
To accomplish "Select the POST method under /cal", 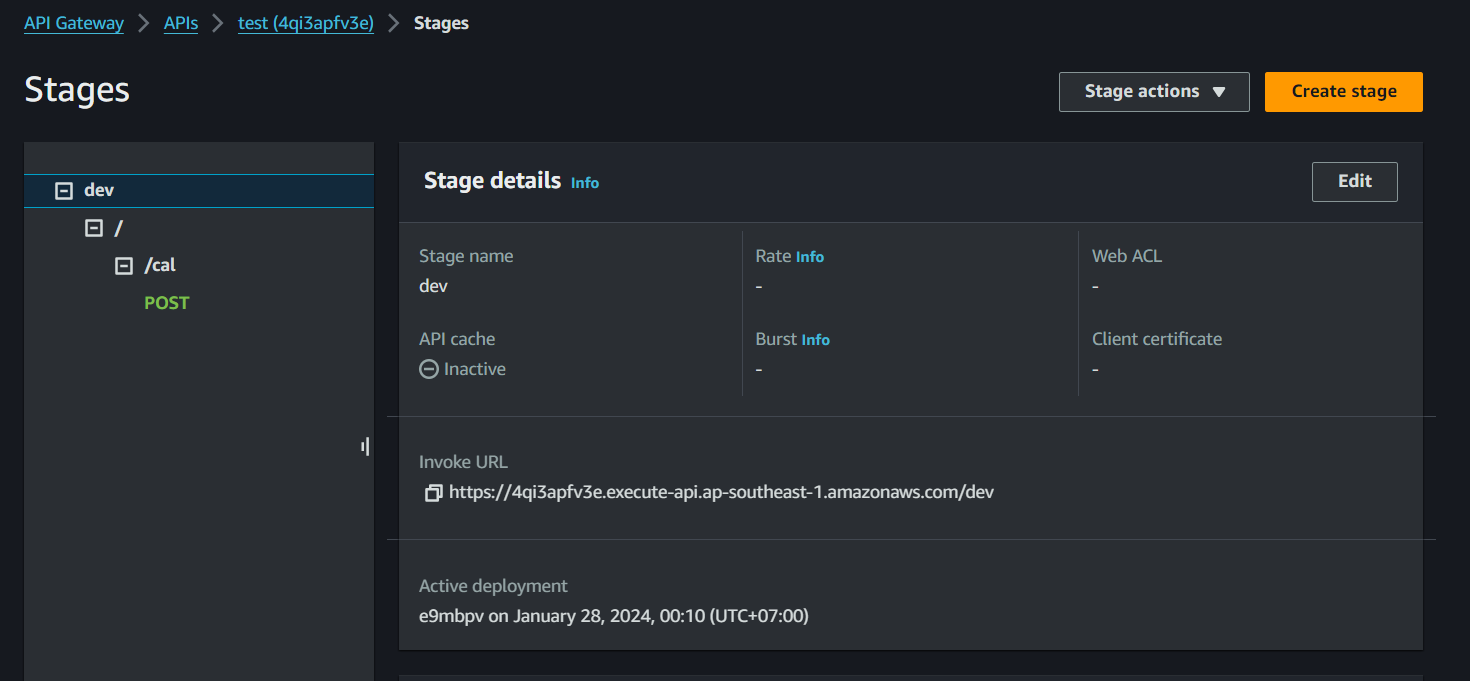I will click(x=167, y=303).
